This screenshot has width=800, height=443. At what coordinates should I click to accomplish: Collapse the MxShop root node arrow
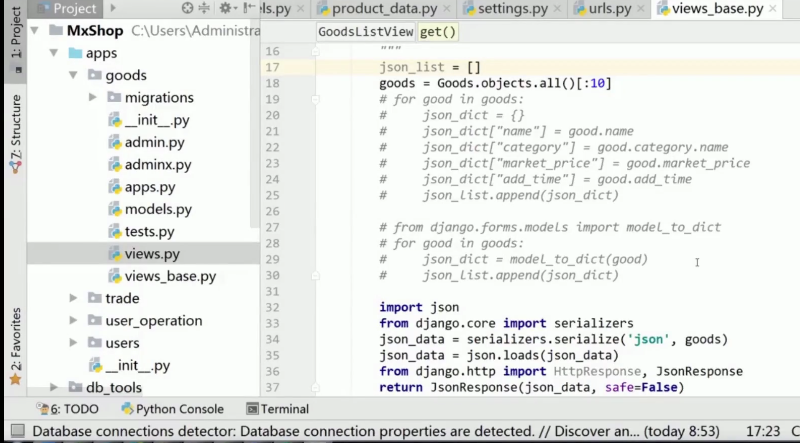pos(35,31)
